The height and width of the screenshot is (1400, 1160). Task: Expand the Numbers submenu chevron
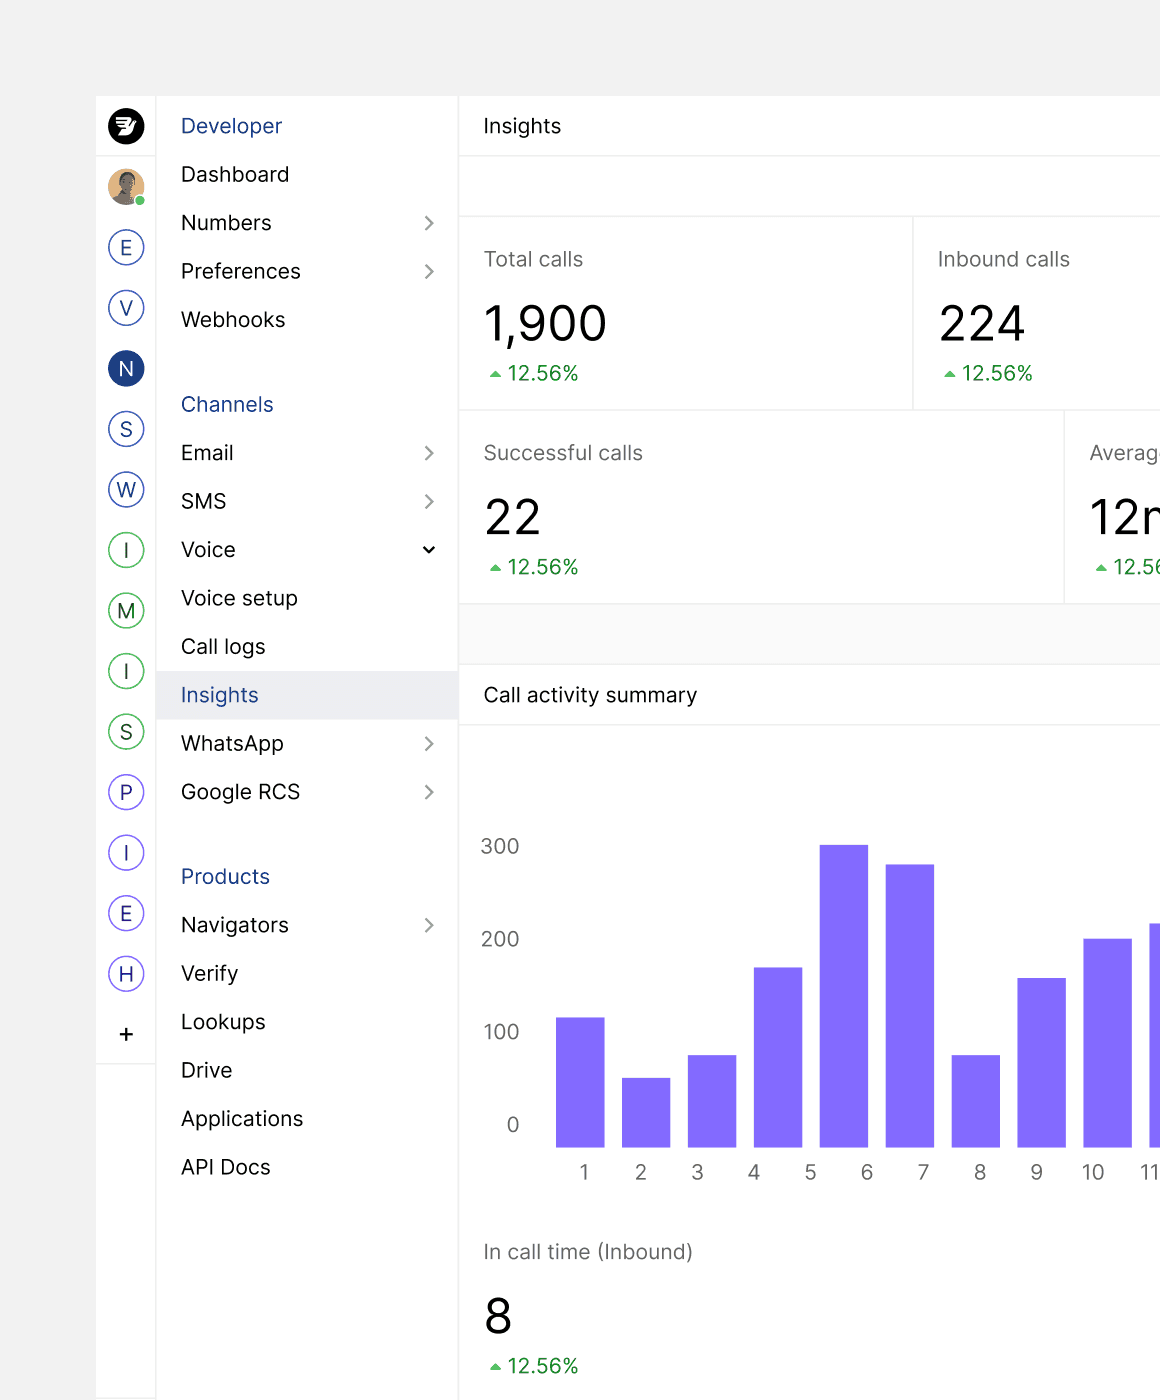(x=429, y=223)
